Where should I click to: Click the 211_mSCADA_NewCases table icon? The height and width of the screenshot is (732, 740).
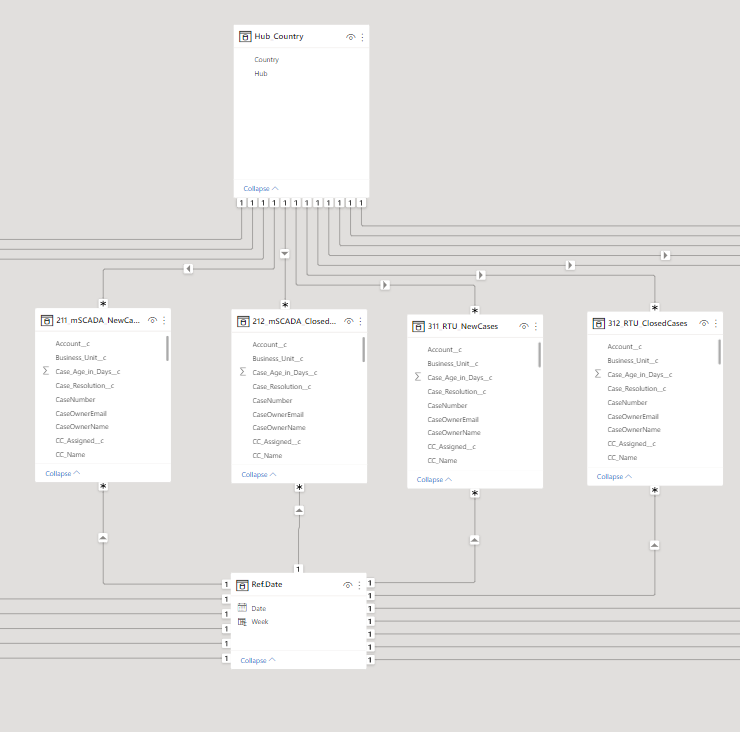[x=47, y=320]
